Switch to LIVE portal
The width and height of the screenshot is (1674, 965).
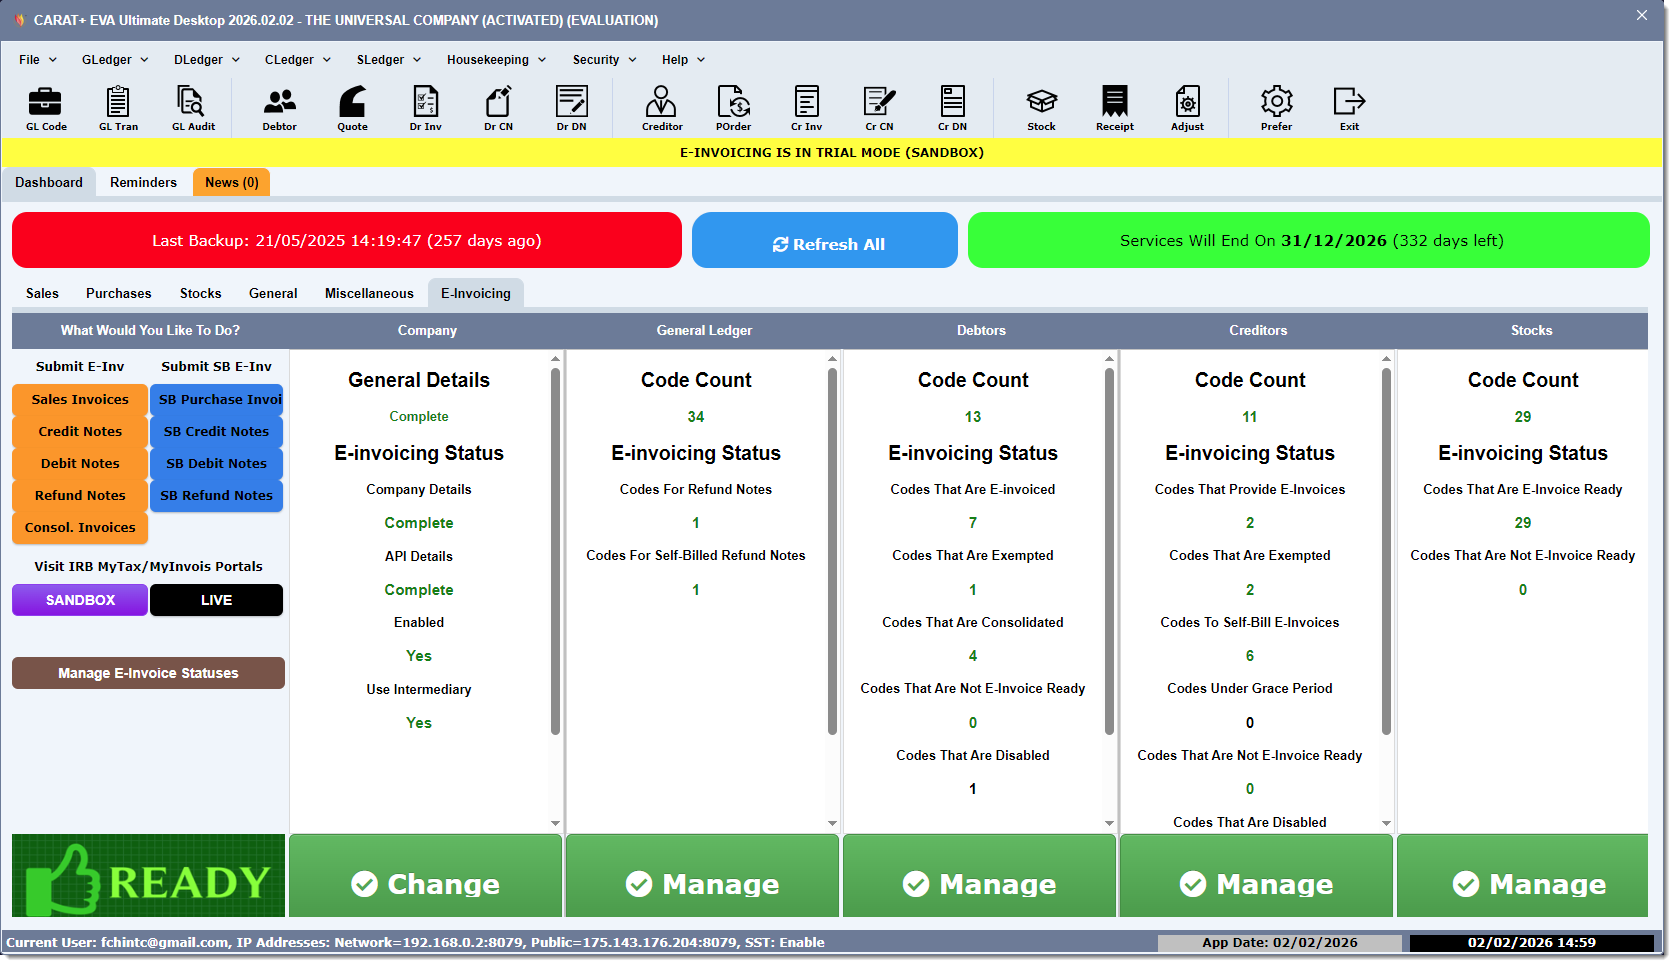pyautogui.click(x=216, y=601)
